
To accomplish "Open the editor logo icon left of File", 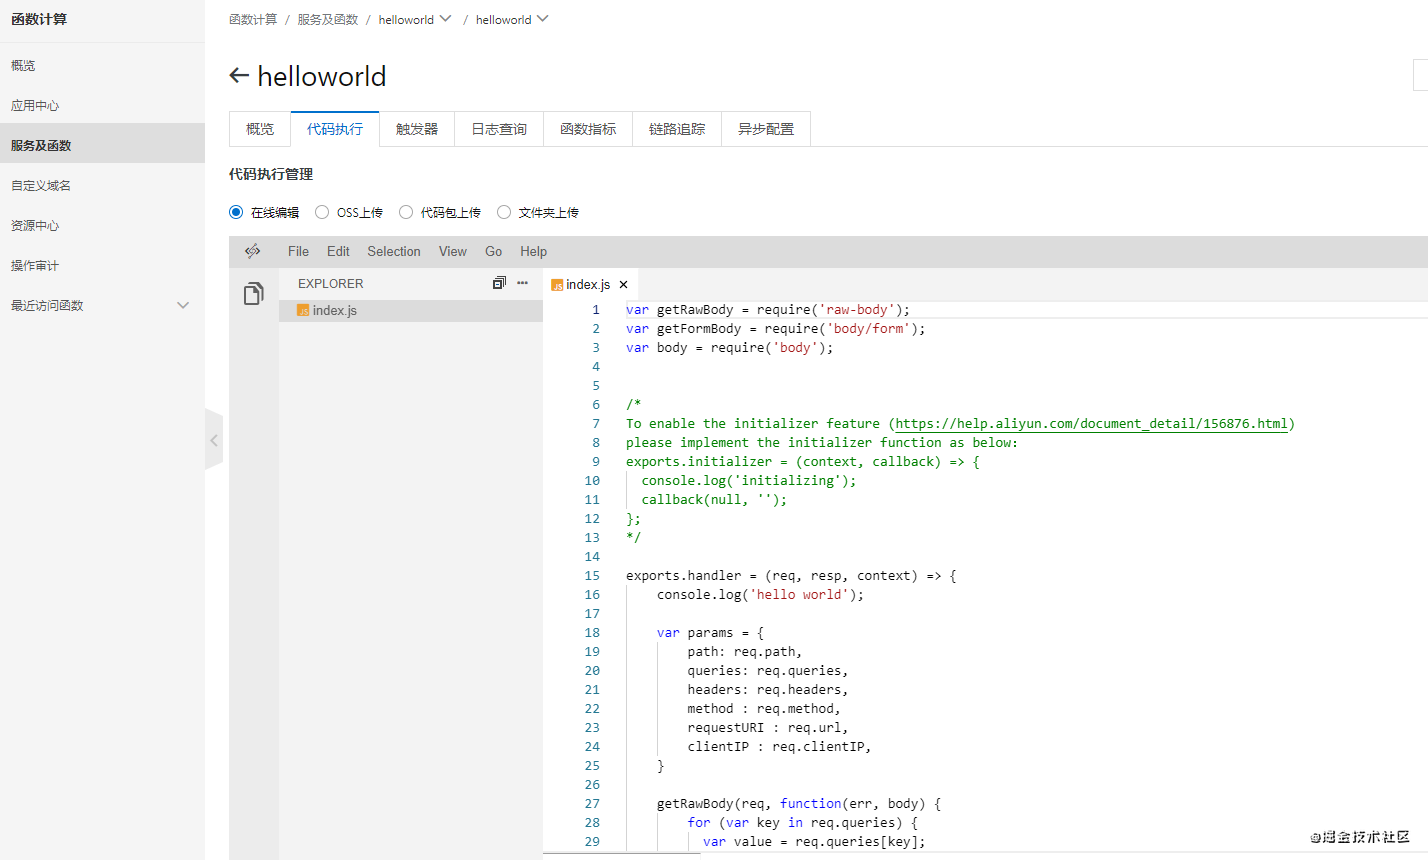I will tap(253, 251).
